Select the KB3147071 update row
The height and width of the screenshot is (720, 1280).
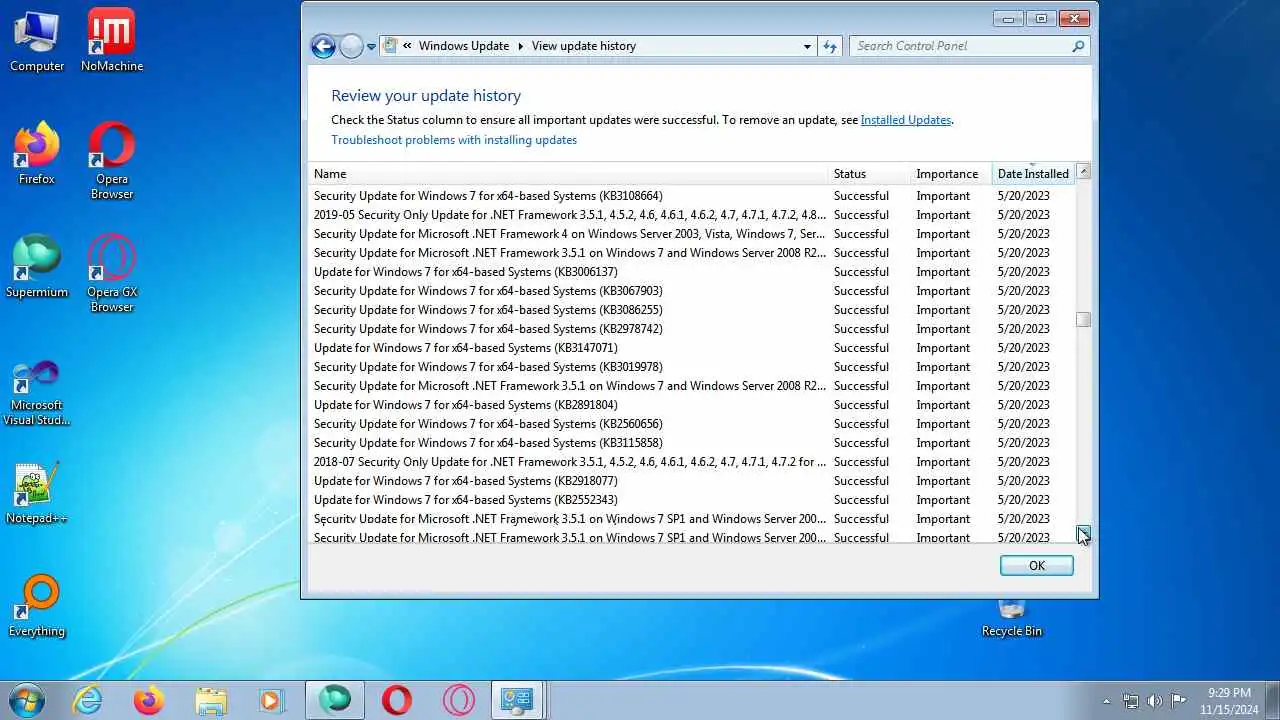click(x=691, y=348)
